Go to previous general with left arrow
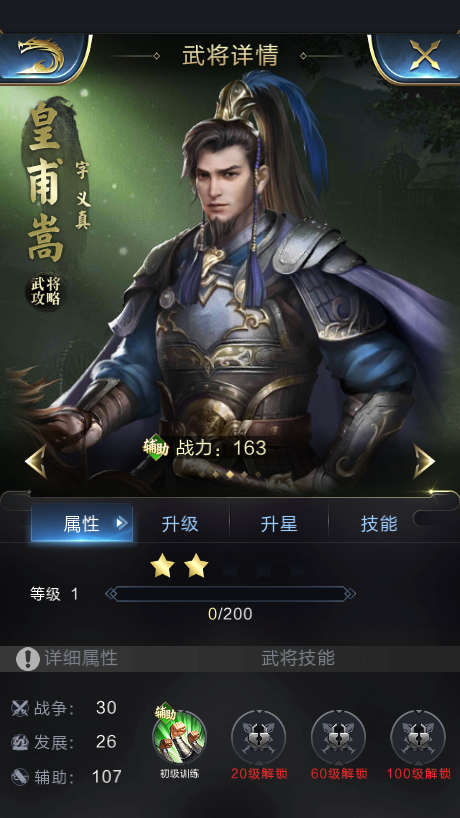Image resolution: width=460 pixels, height=818 pixels. [x=36, y=461]
